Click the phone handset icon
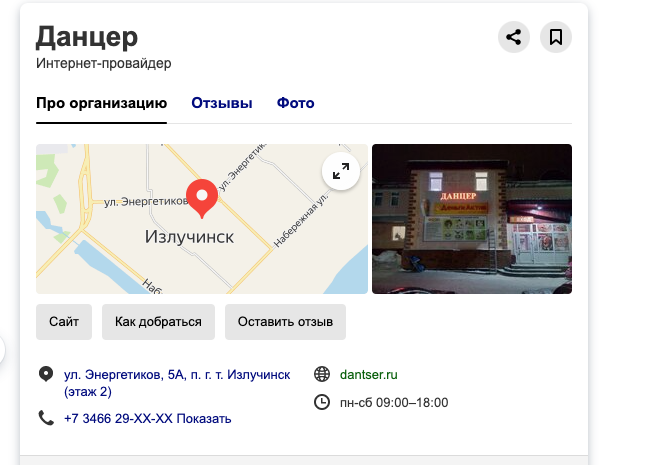 tap(46, 418)
